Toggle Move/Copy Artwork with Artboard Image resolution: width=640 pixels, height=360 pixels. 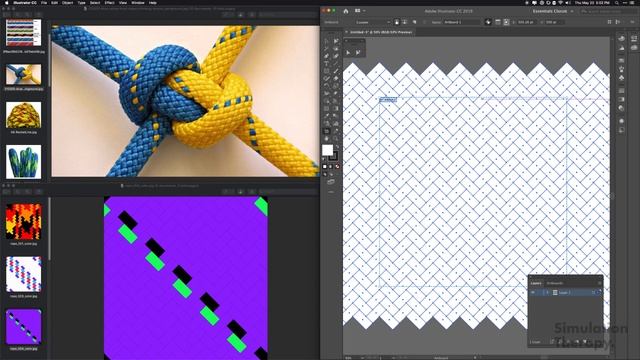point(488,22)
